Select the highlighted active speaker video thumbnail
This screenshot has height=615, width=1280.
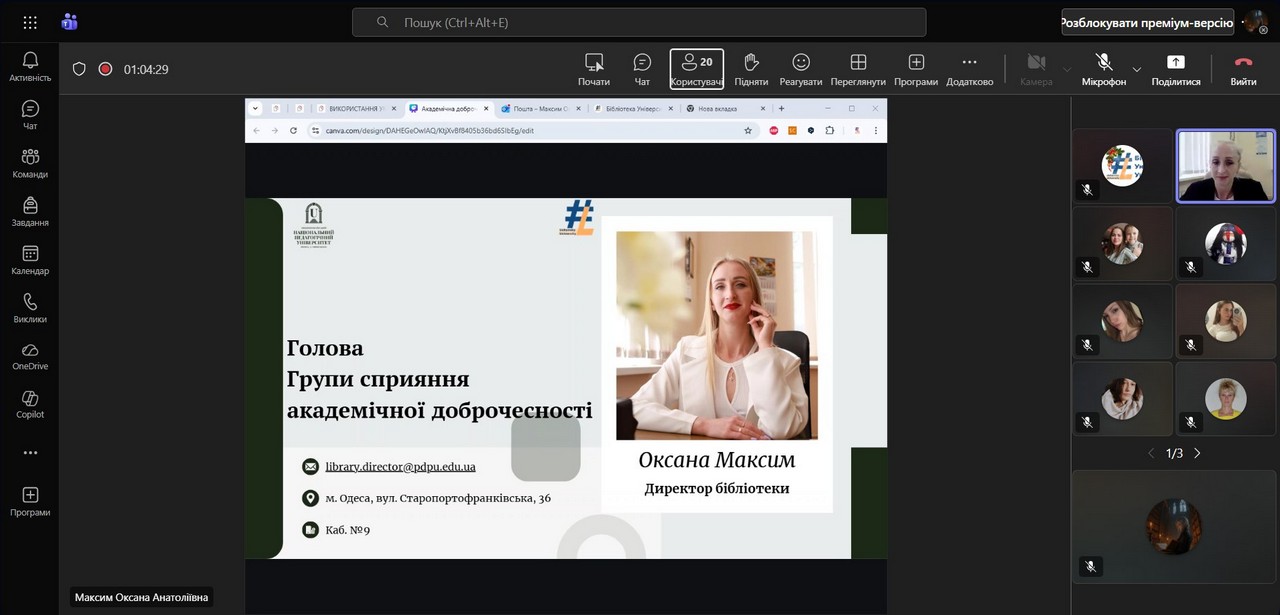click(x=1225, y=166)
